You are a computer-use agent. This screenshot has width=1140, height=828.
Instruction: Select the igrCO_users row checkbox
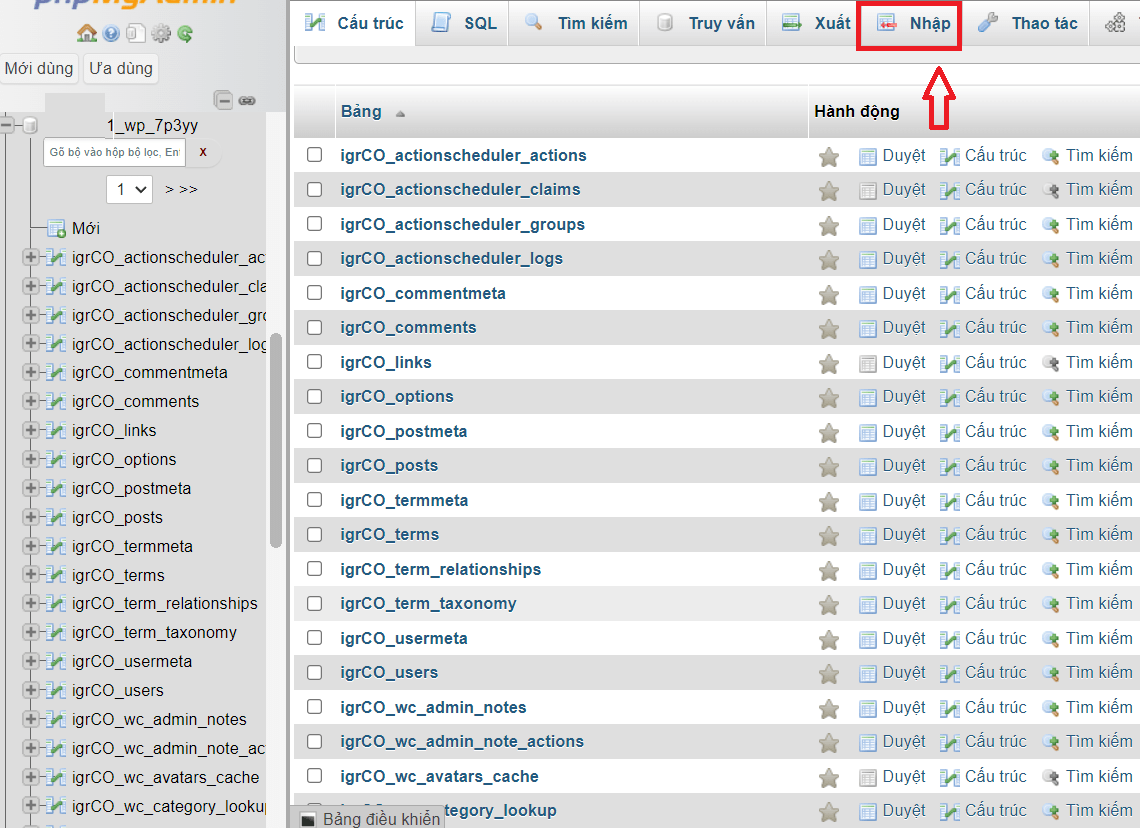[315, 672]
